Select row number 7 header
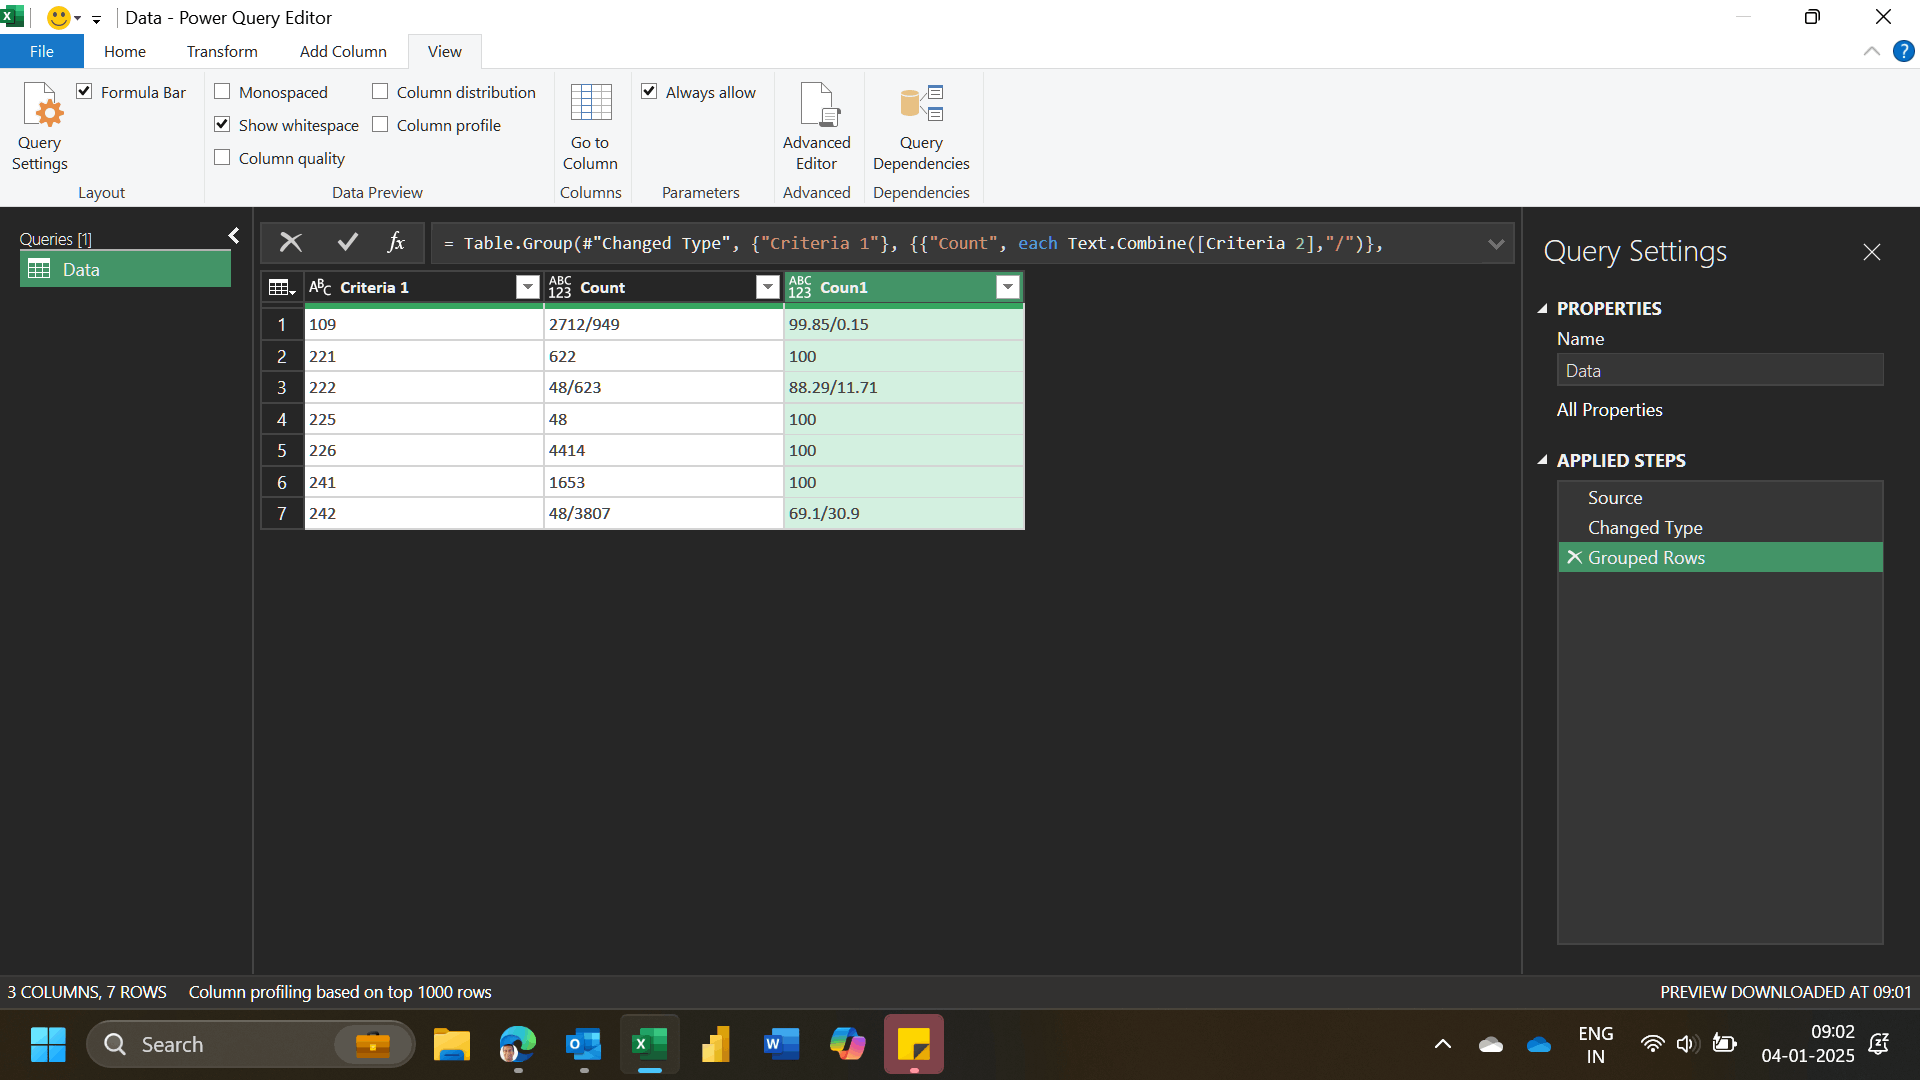1920x1080 pixels. click(282, 513)
